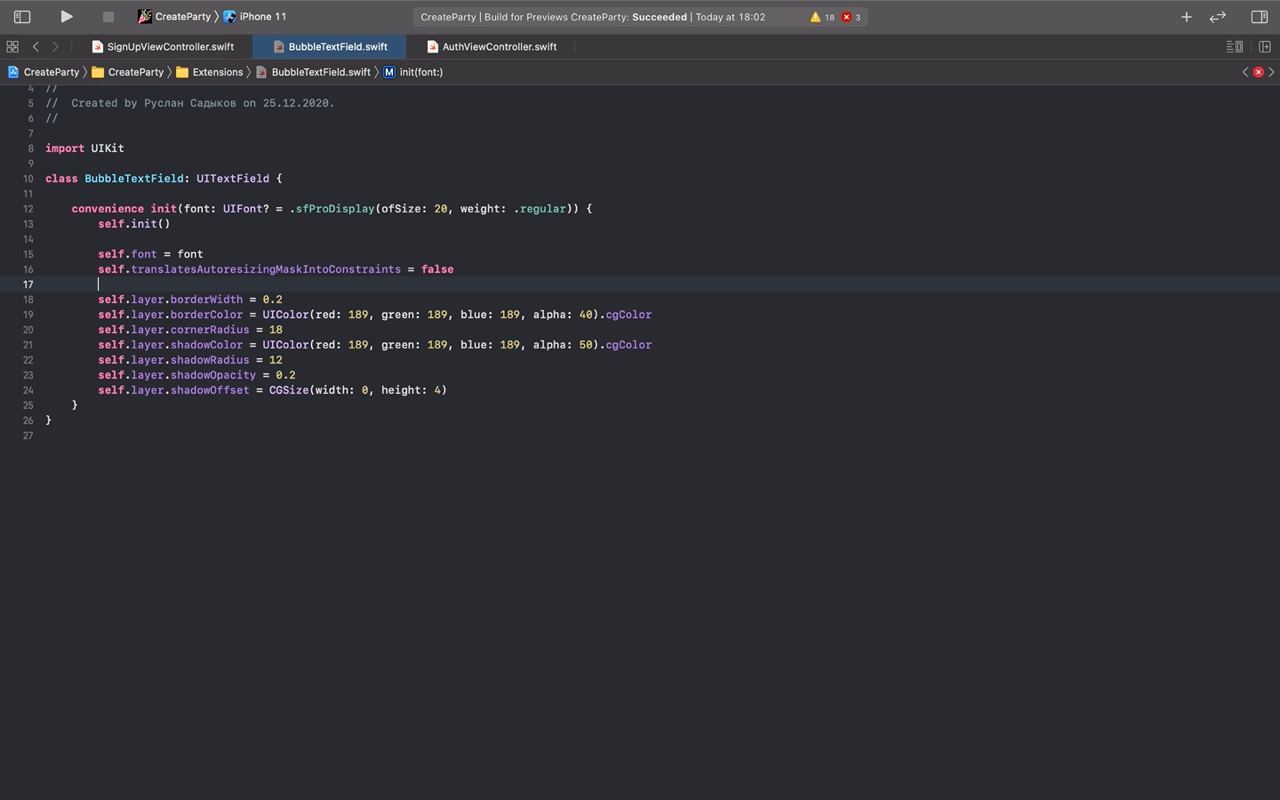Toggle the right inspector panel
This screenshot has height=800, width=1280.
(x=1259, y=17)
